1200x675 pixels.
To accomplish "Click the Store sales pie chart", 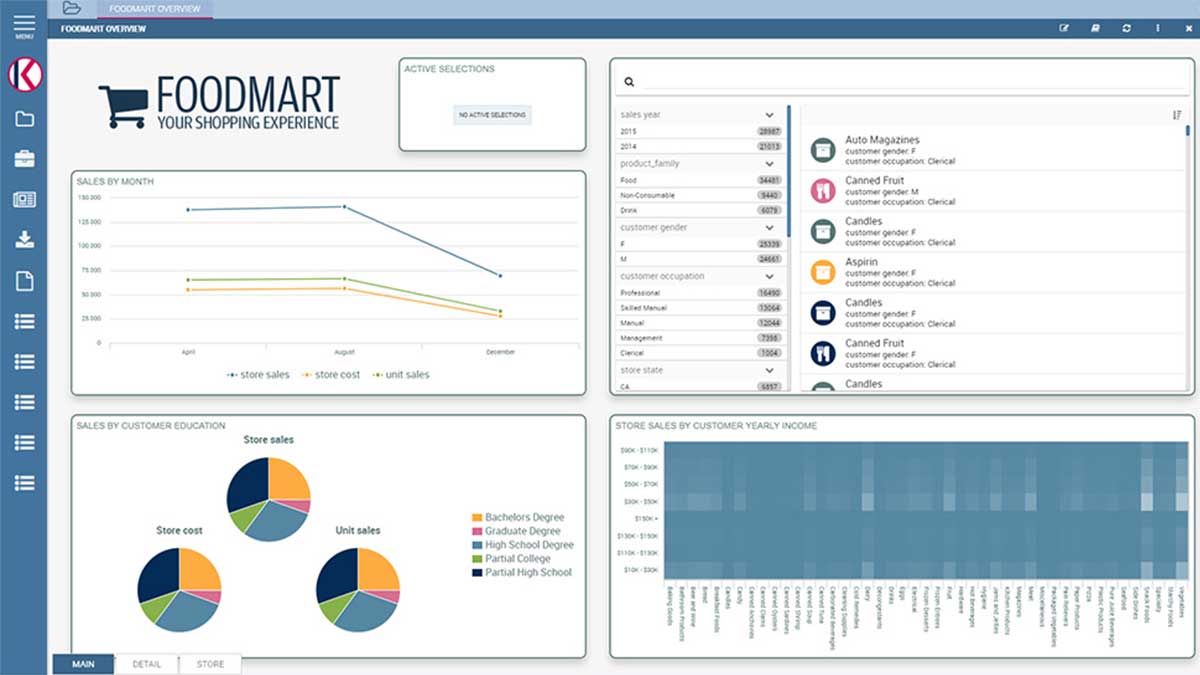I will click(268, 499).
